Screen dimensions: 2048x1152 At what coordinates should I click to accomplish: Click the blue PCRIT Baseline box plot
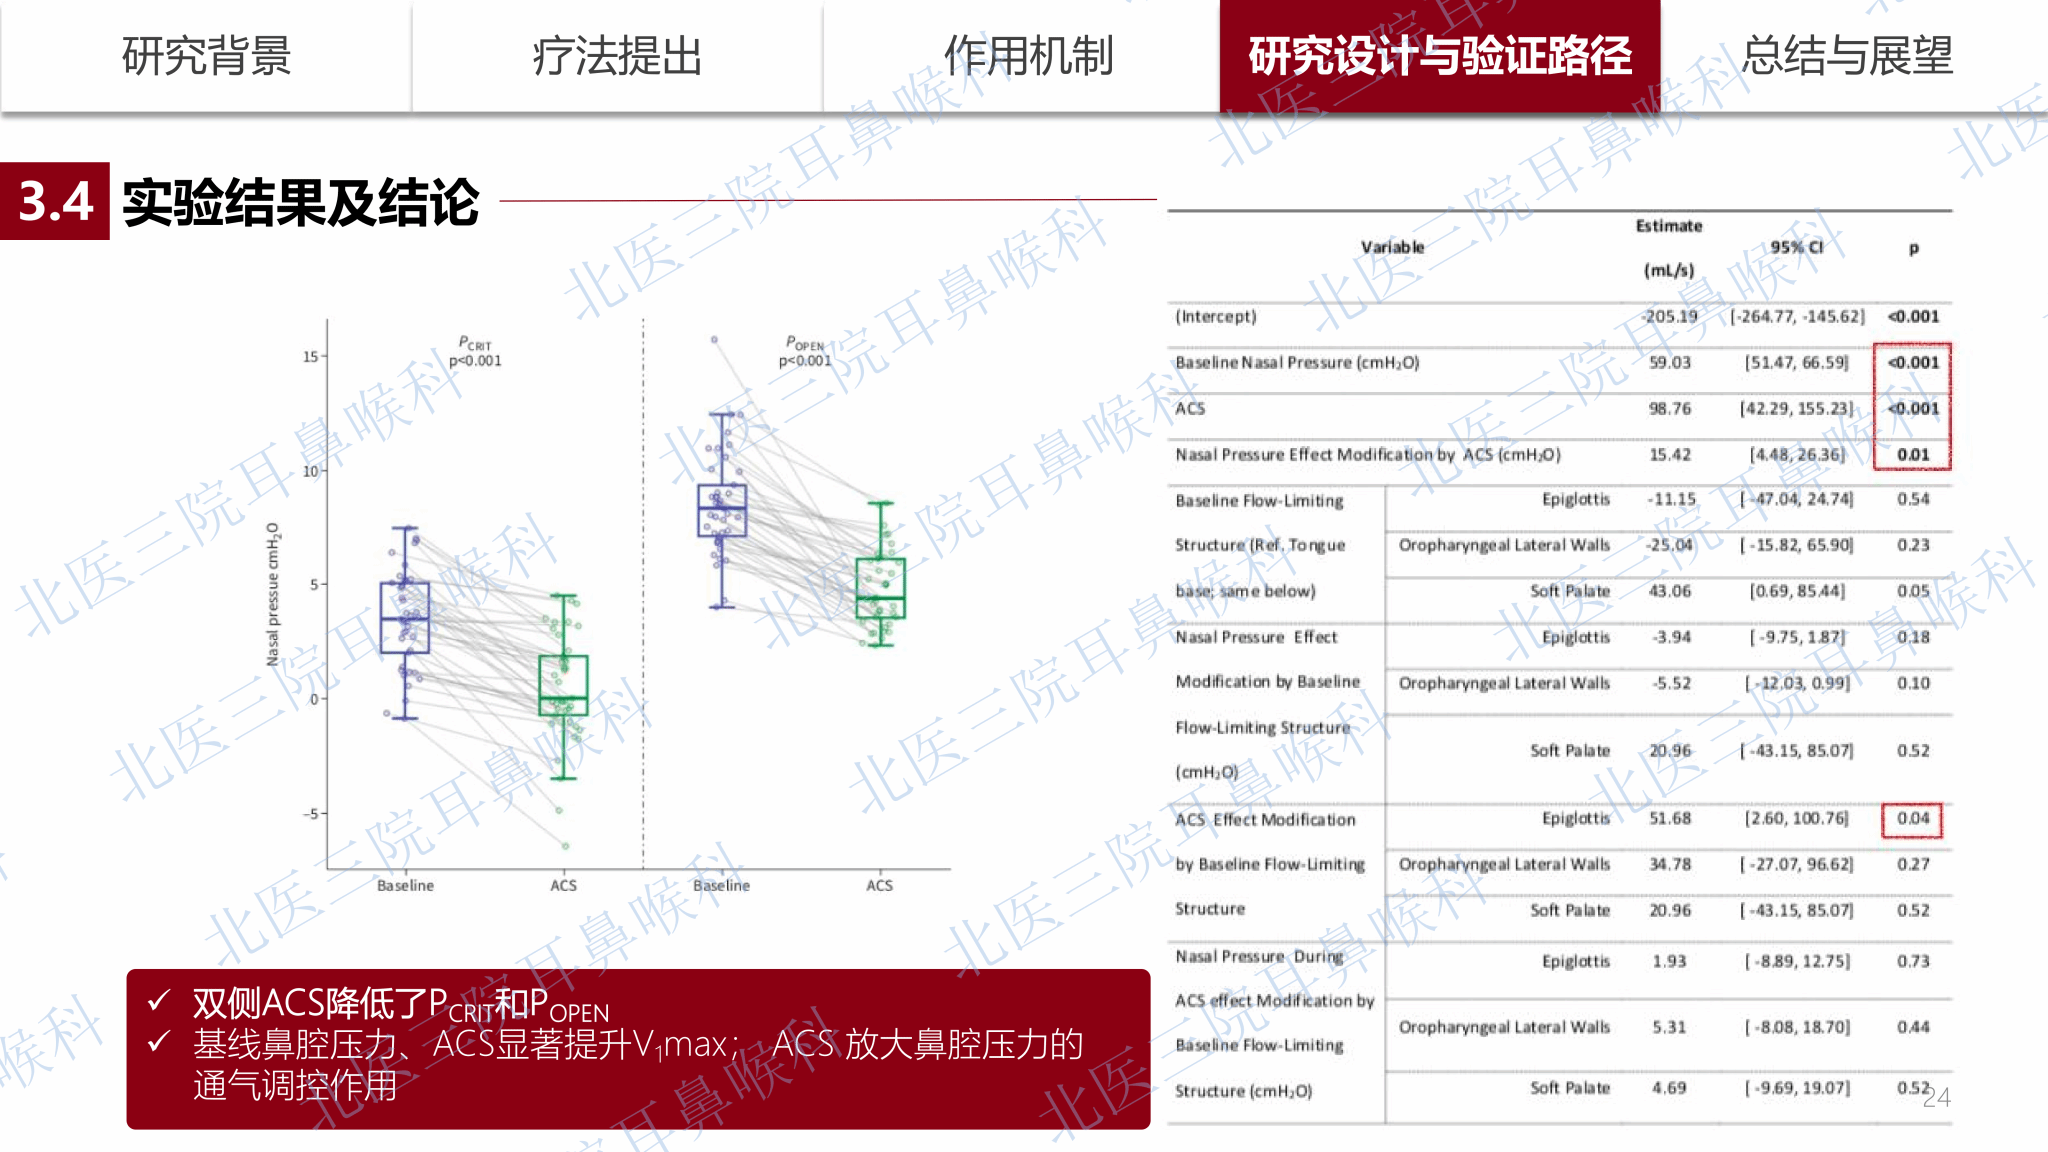click(x=405, y=618)
